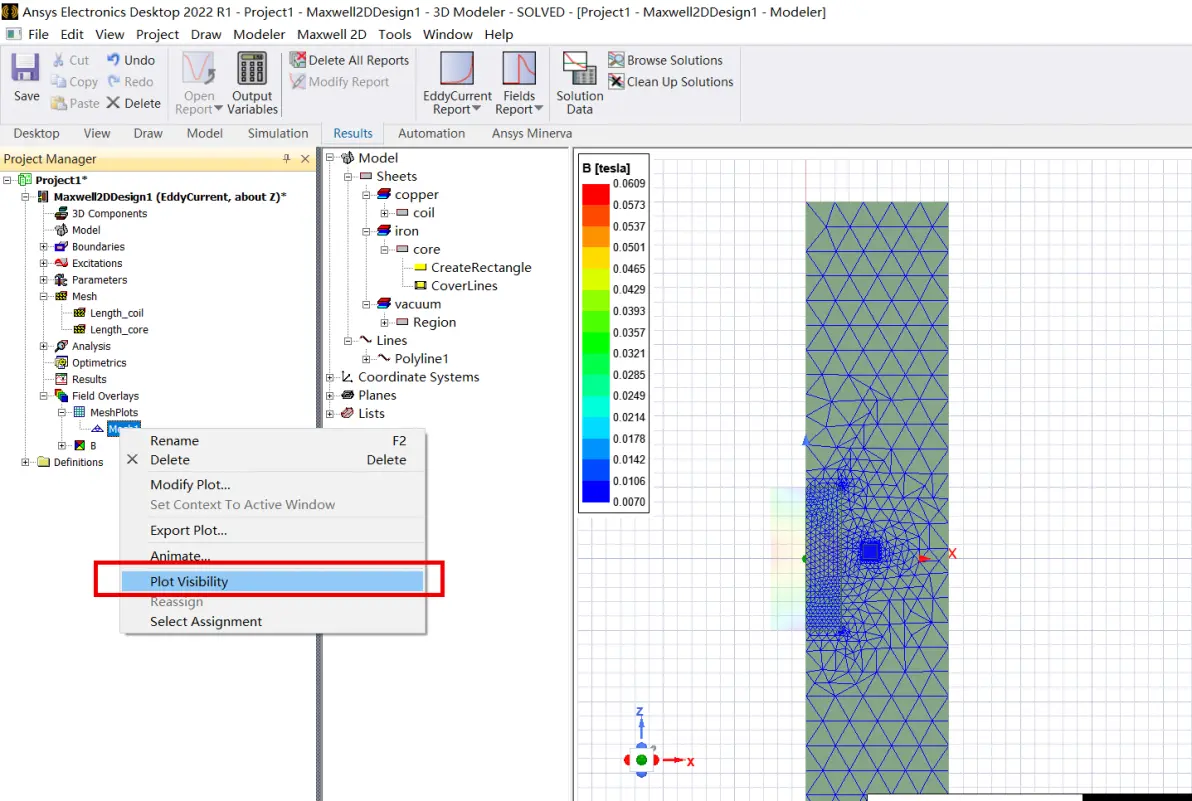Collapse the Mesh node in project tree
The image size is (1192, 801).
coord(44,296)
